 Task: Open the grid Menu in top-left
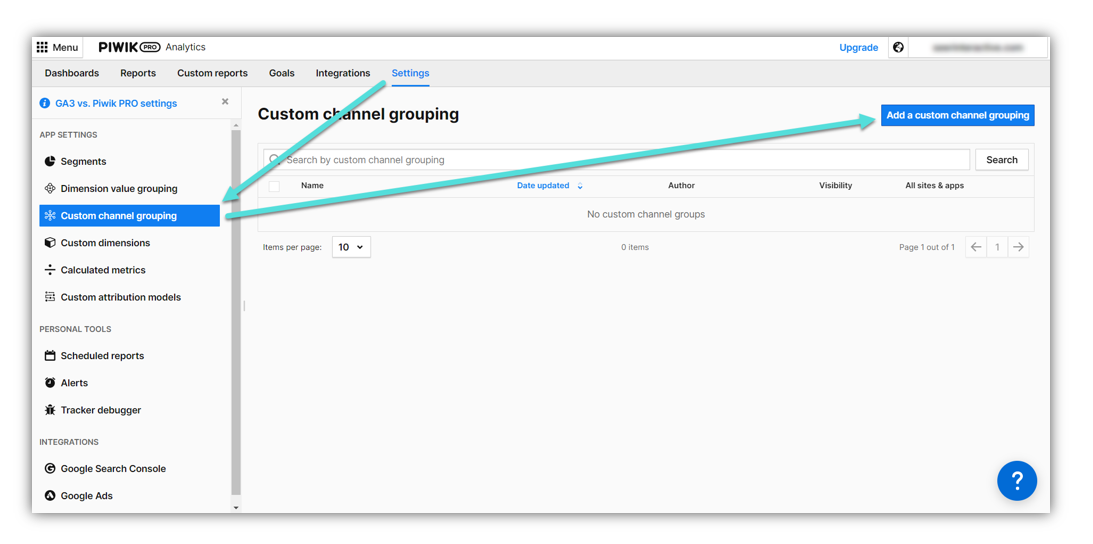[57, 47]
